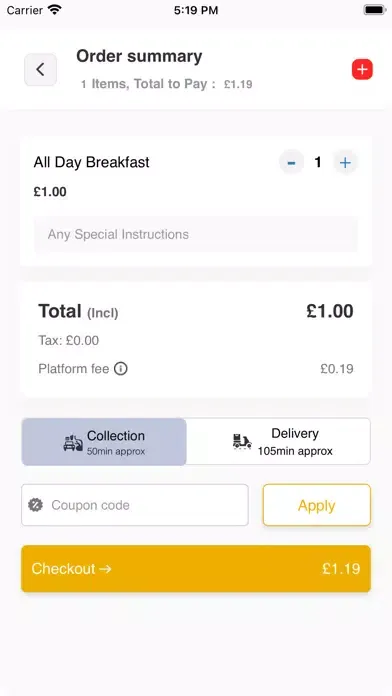The height and width of the screenshot is (696, 392).
Task: Tap the Order summary title
Action: [x=139, y=56]
